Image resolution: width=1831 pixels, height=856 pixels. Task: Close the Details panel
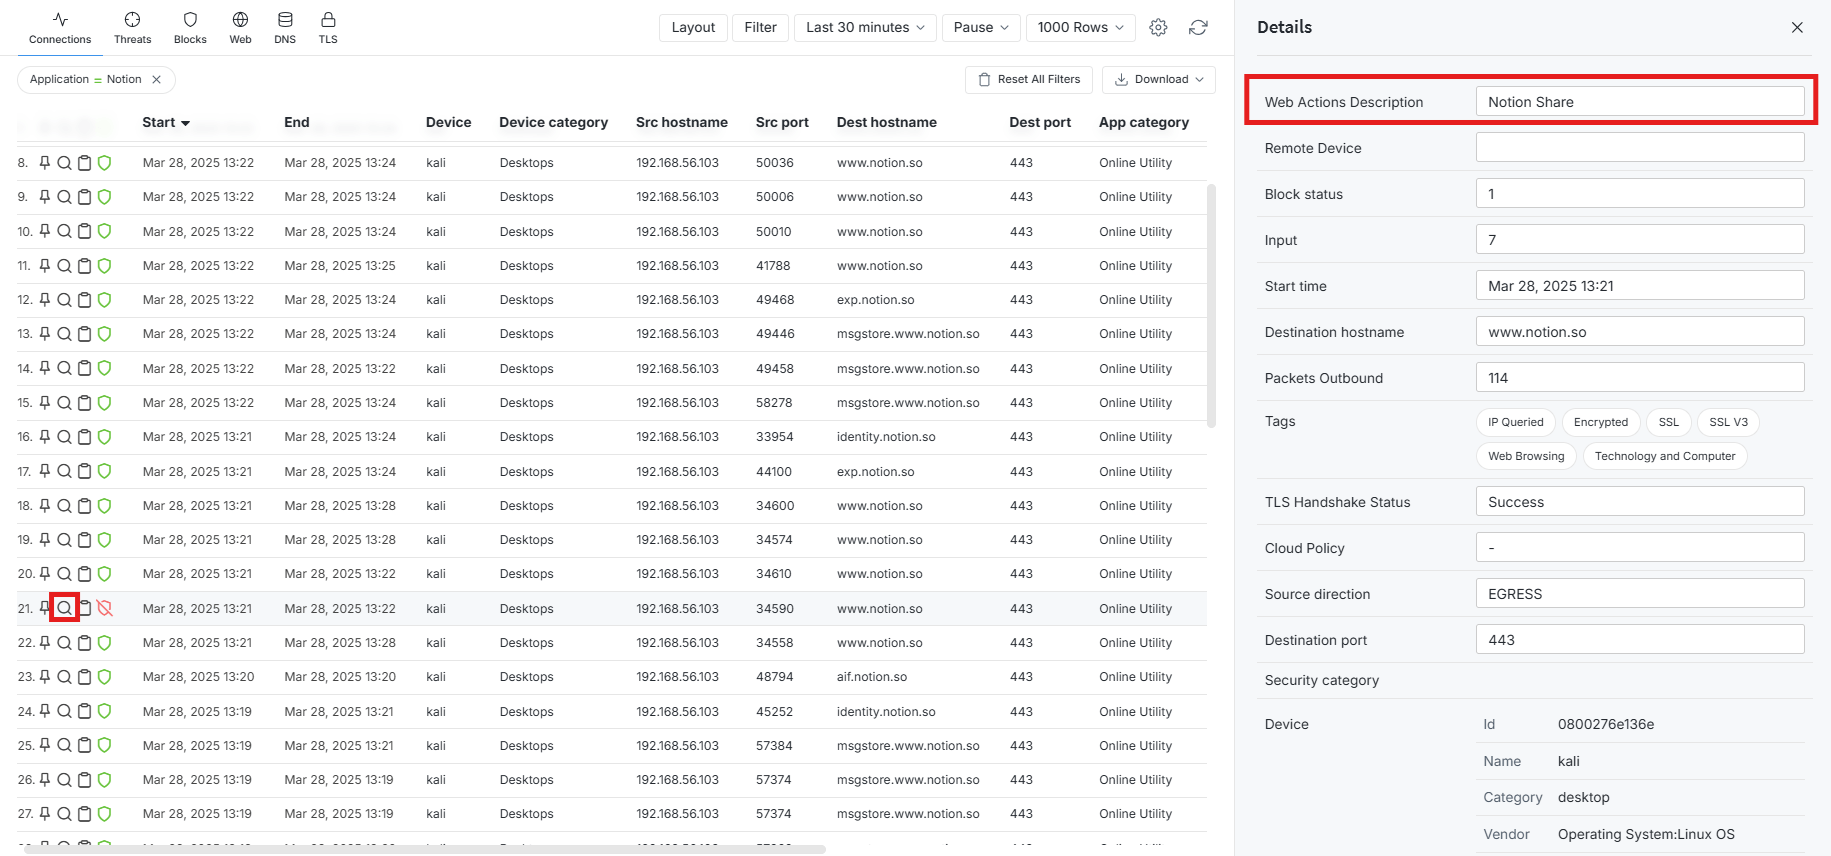(1797, 27)
